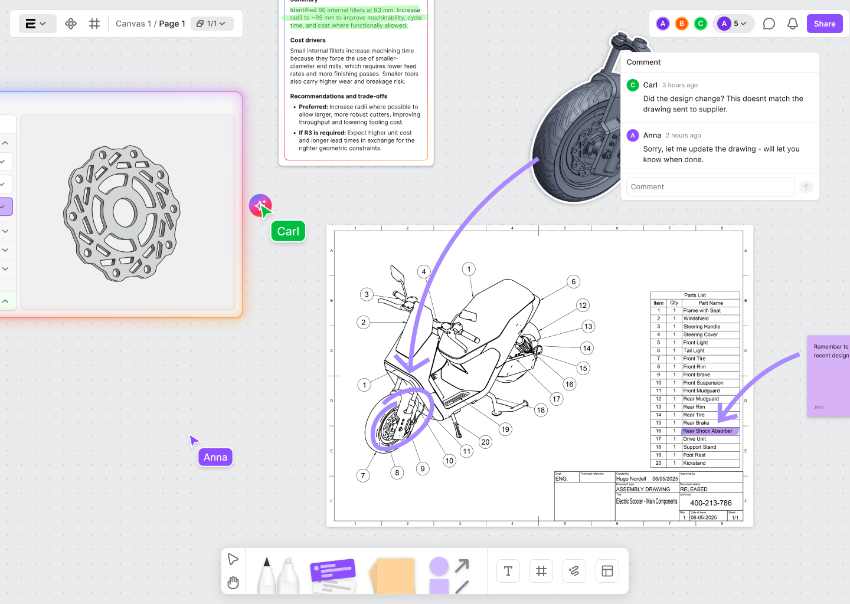Click the frame tool in bottom toolbar
850x604 pixels.
pos(540,571)
